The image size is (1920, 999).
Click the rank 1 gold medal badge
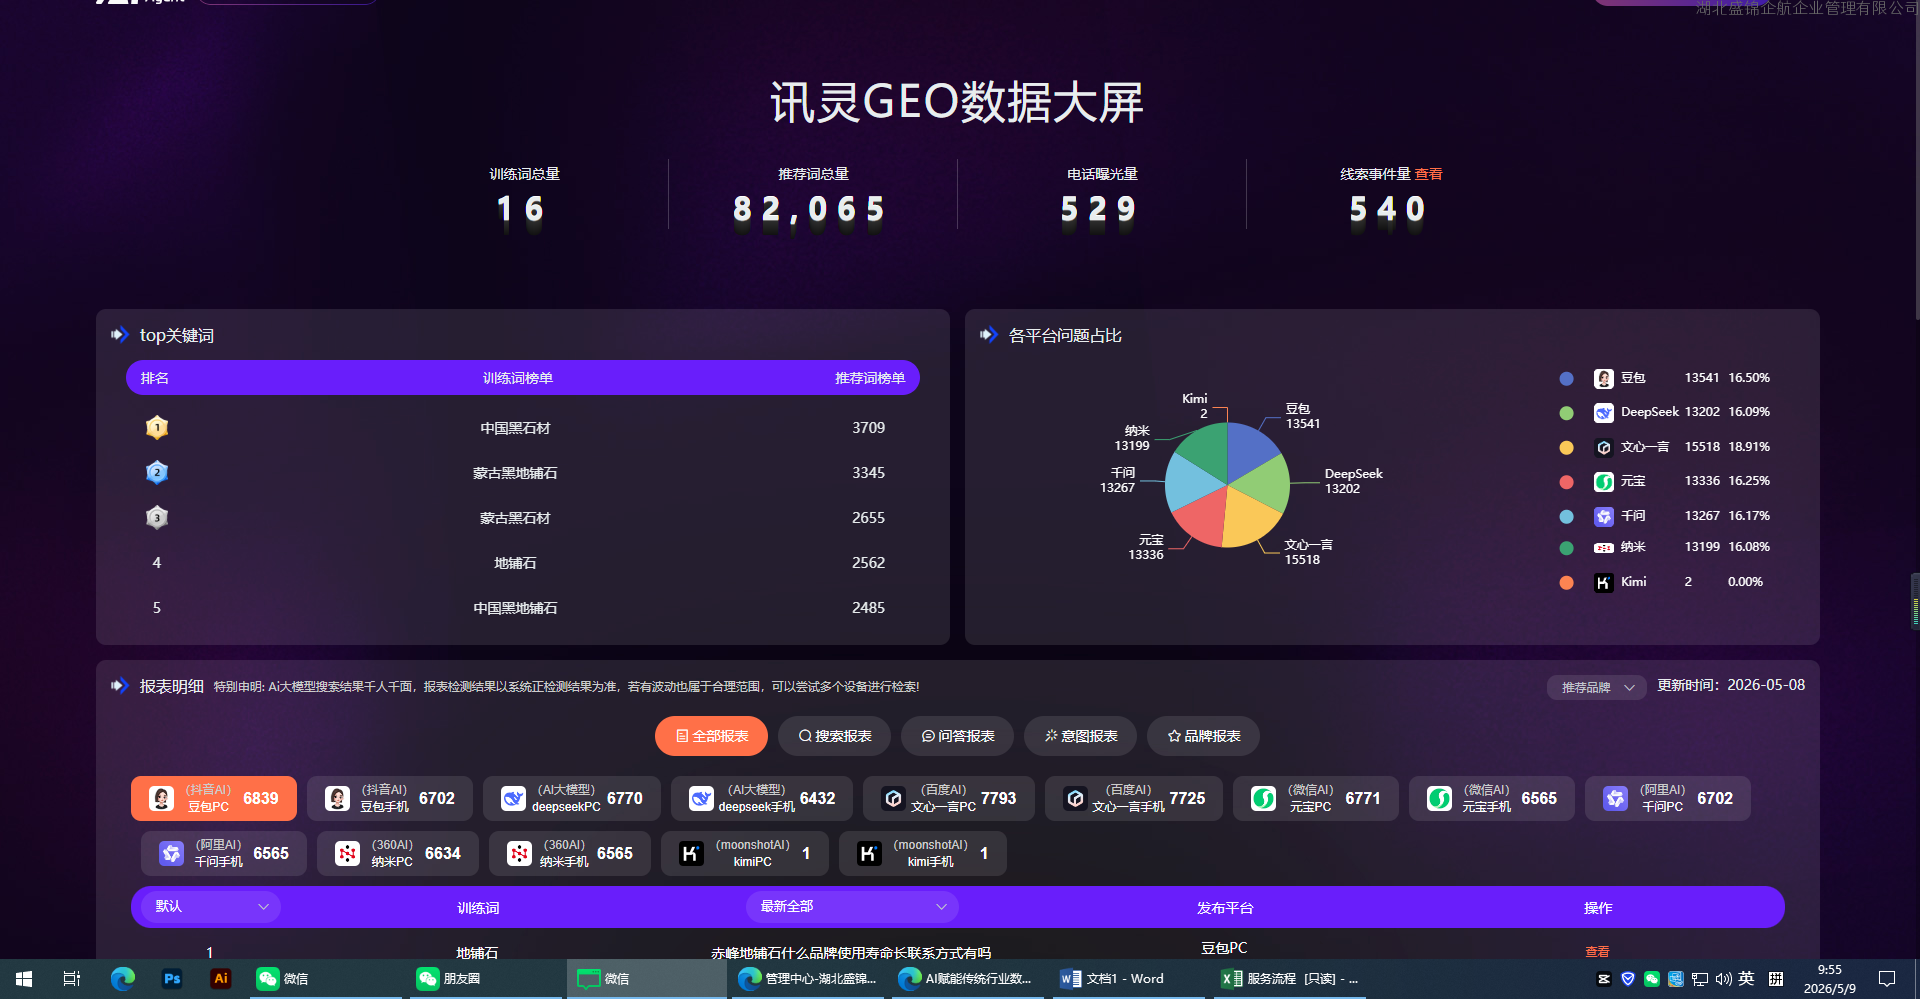(157, 427)
